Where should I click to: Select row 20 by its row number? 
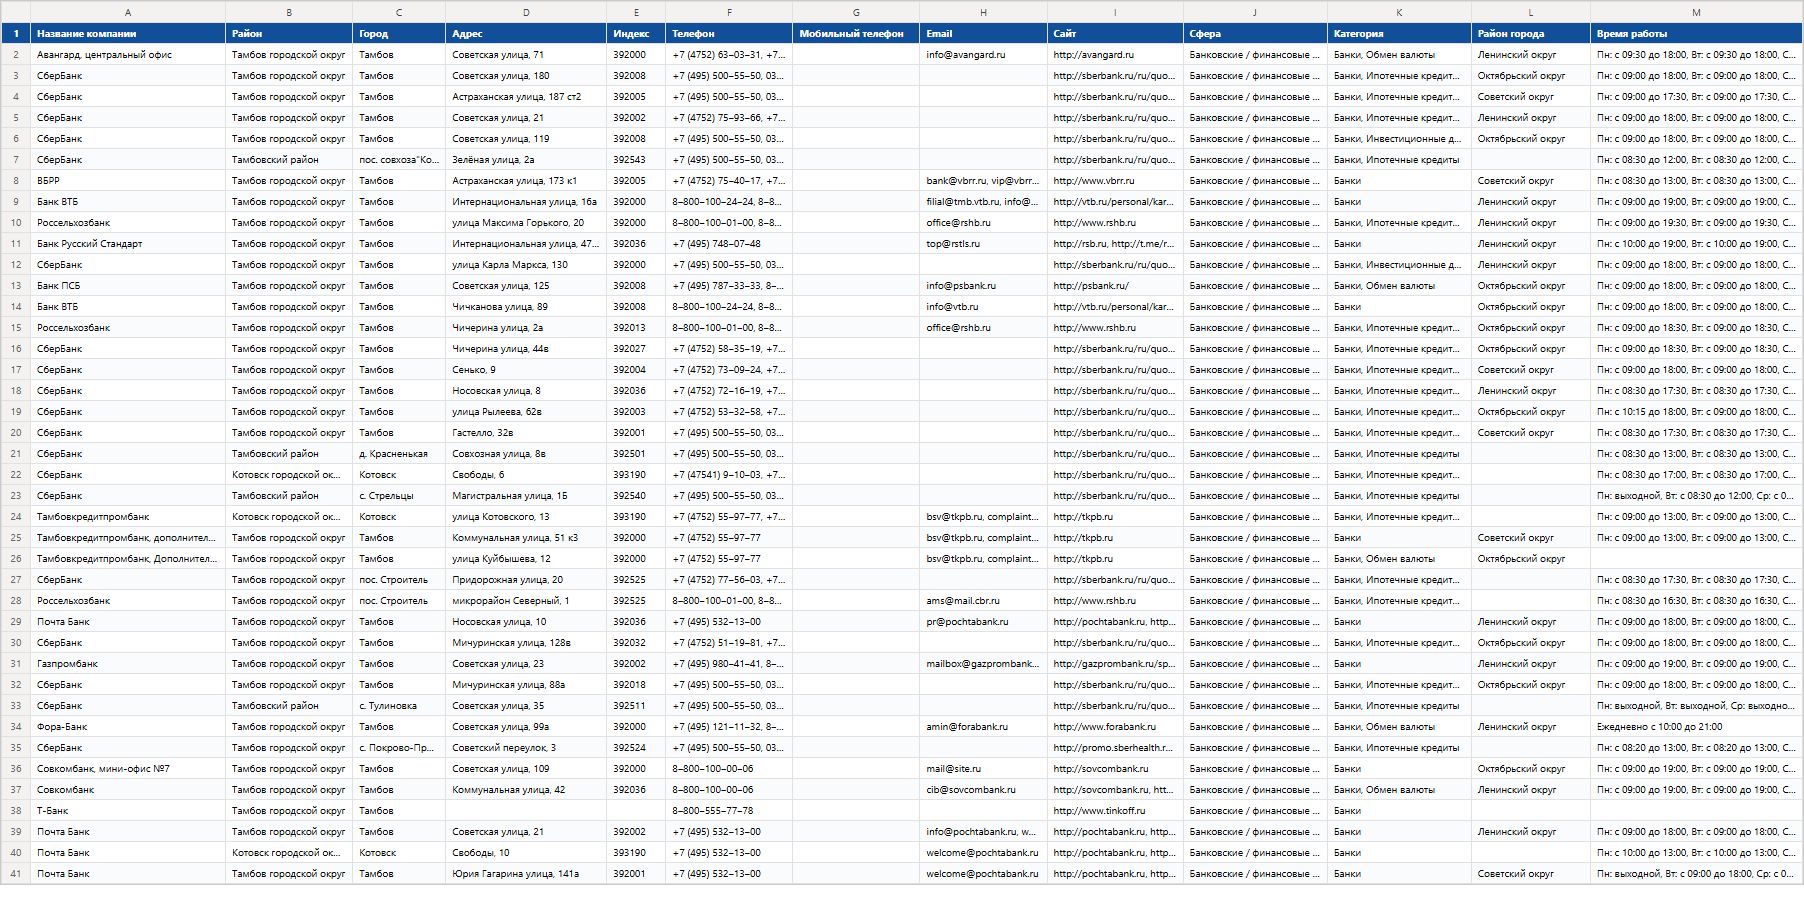point(16,433)
